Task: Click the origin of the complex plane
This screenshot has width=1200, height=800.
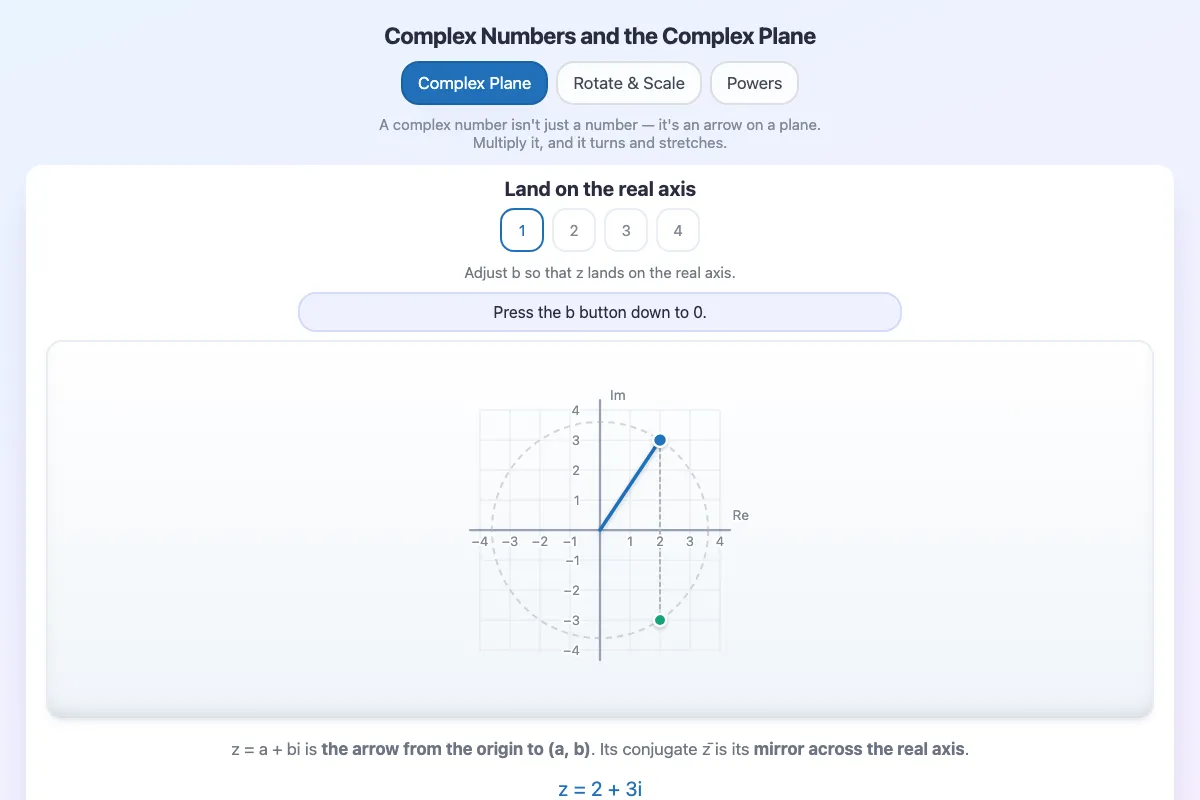Action: click(x=600, y=530)
